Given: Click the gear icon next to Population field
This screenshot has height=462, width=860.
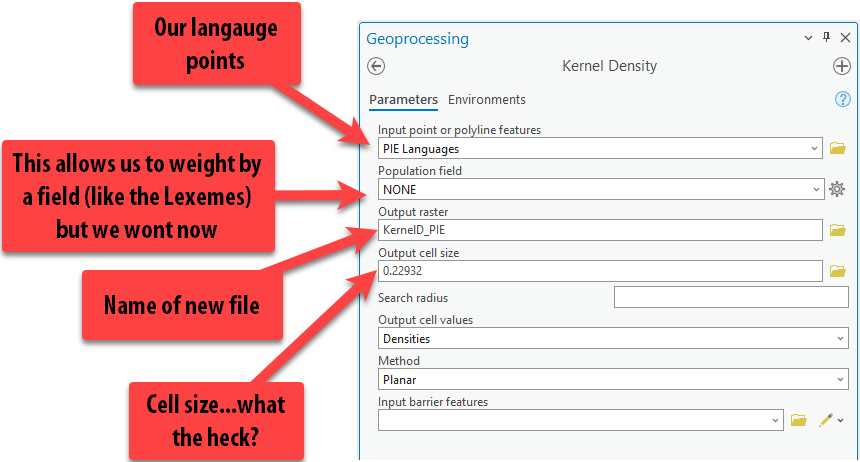Looking at the screenshot, I should click(838, 189).
